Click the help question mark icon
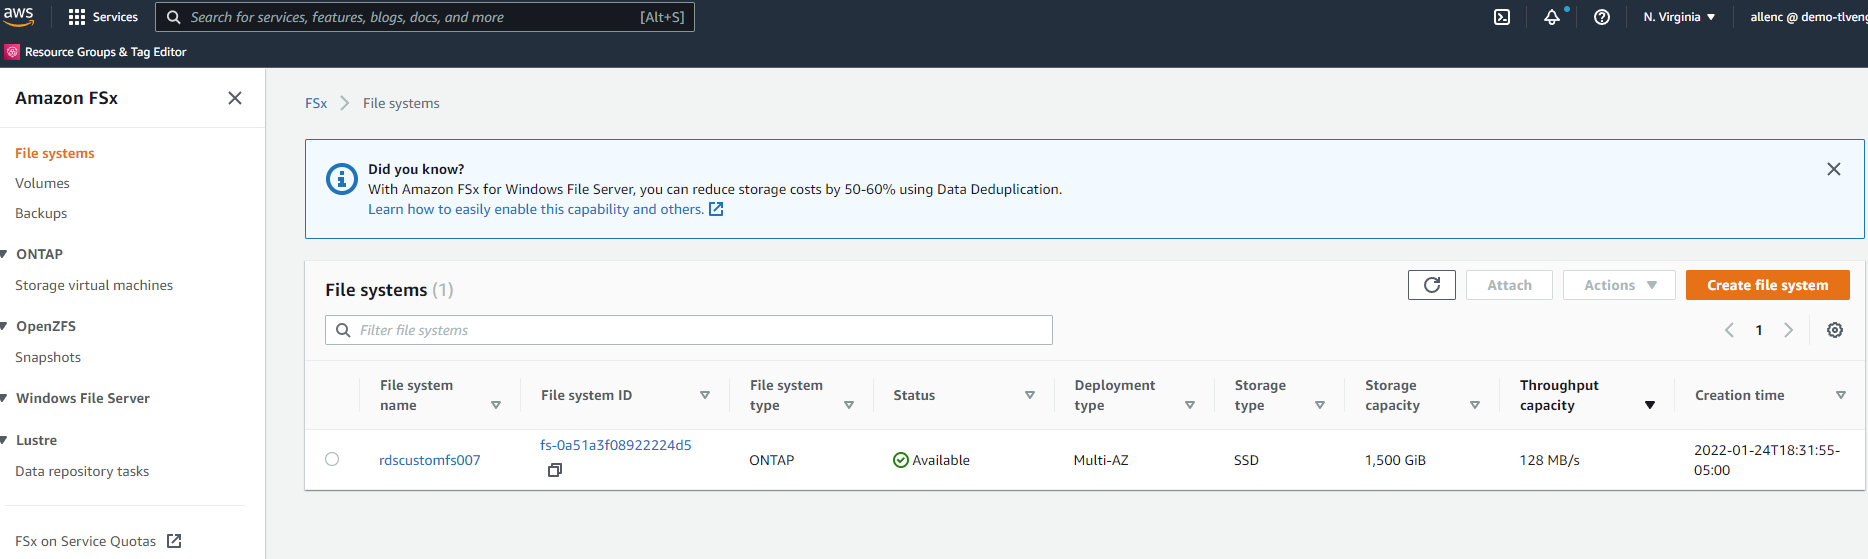The width and height of the screenshot is (1868, 559). pos(1602,17)
